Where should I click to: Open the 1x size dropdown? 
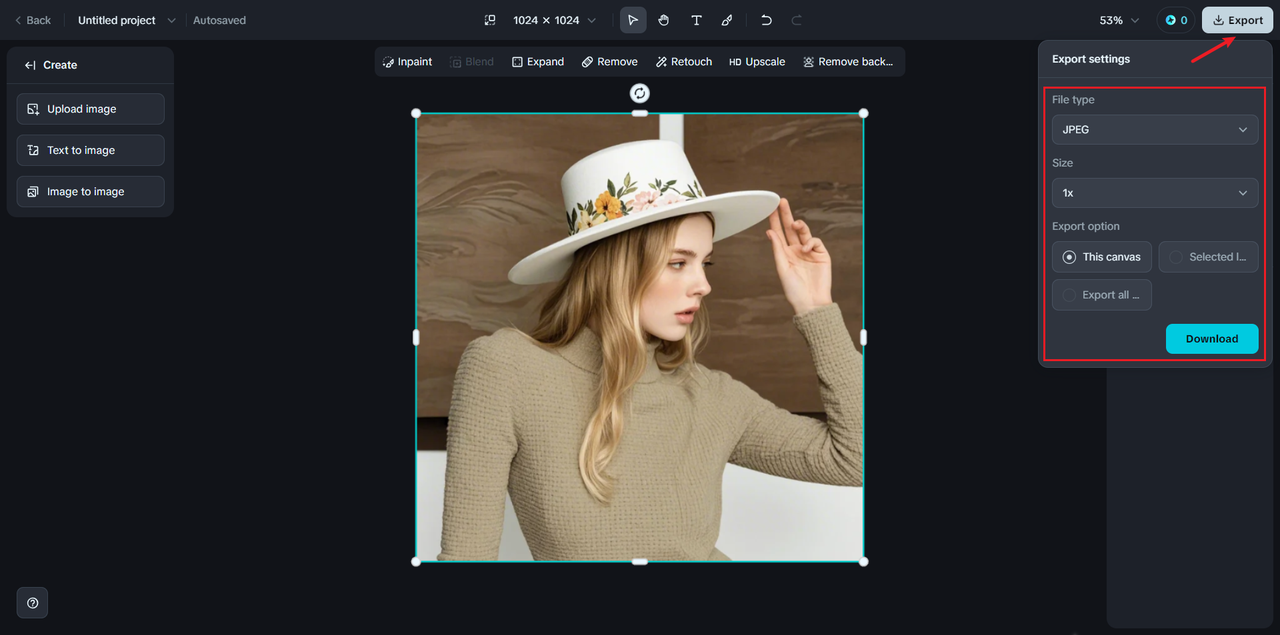[x=1155, y=193]
